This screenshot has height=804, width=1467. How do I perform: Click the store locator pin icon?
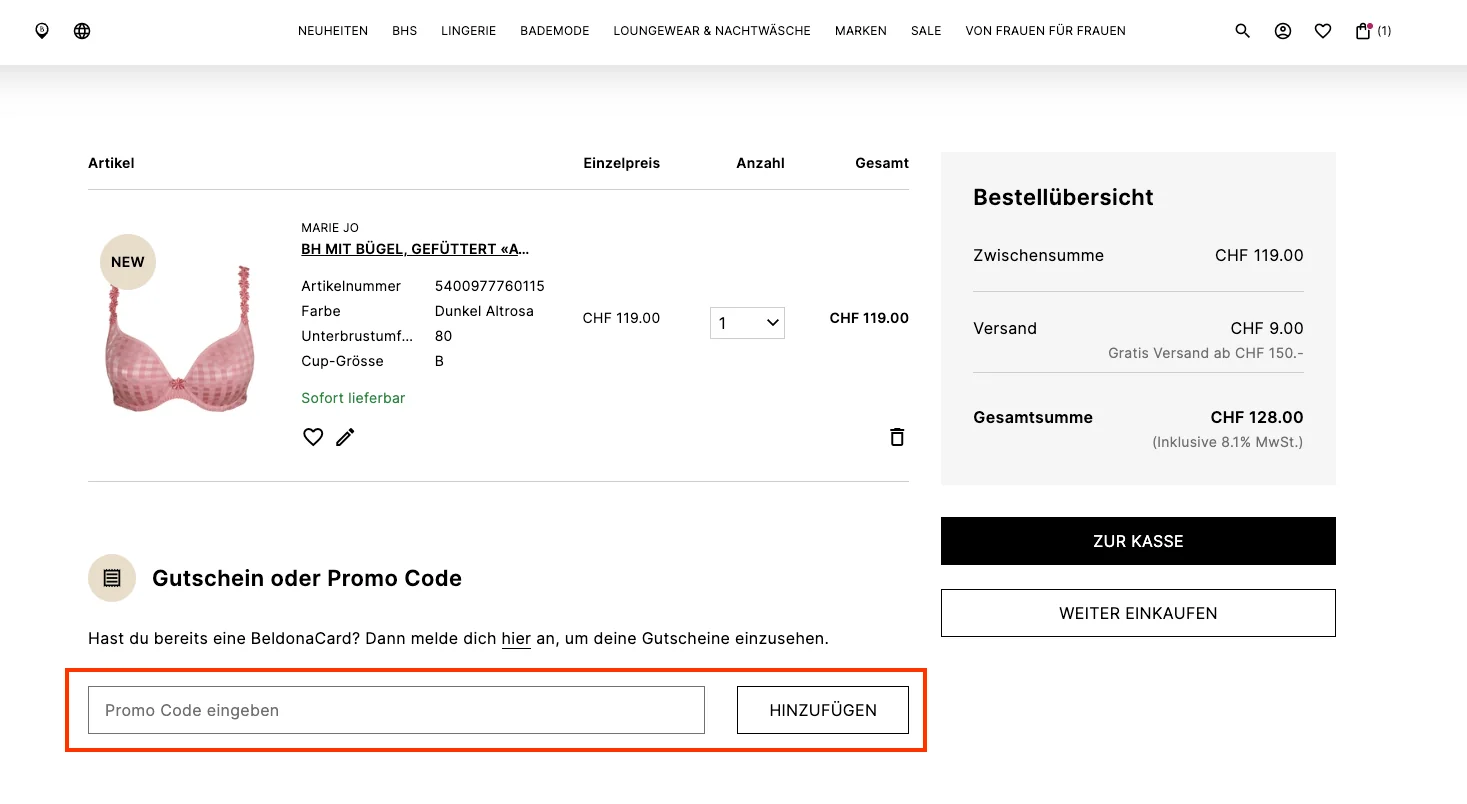coord(41,31)
